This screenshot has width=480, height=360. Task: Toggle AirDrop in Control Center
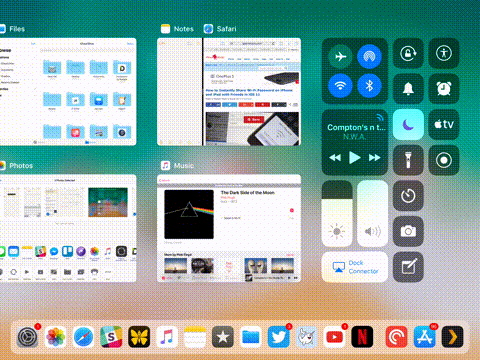(x=369, y=56)
